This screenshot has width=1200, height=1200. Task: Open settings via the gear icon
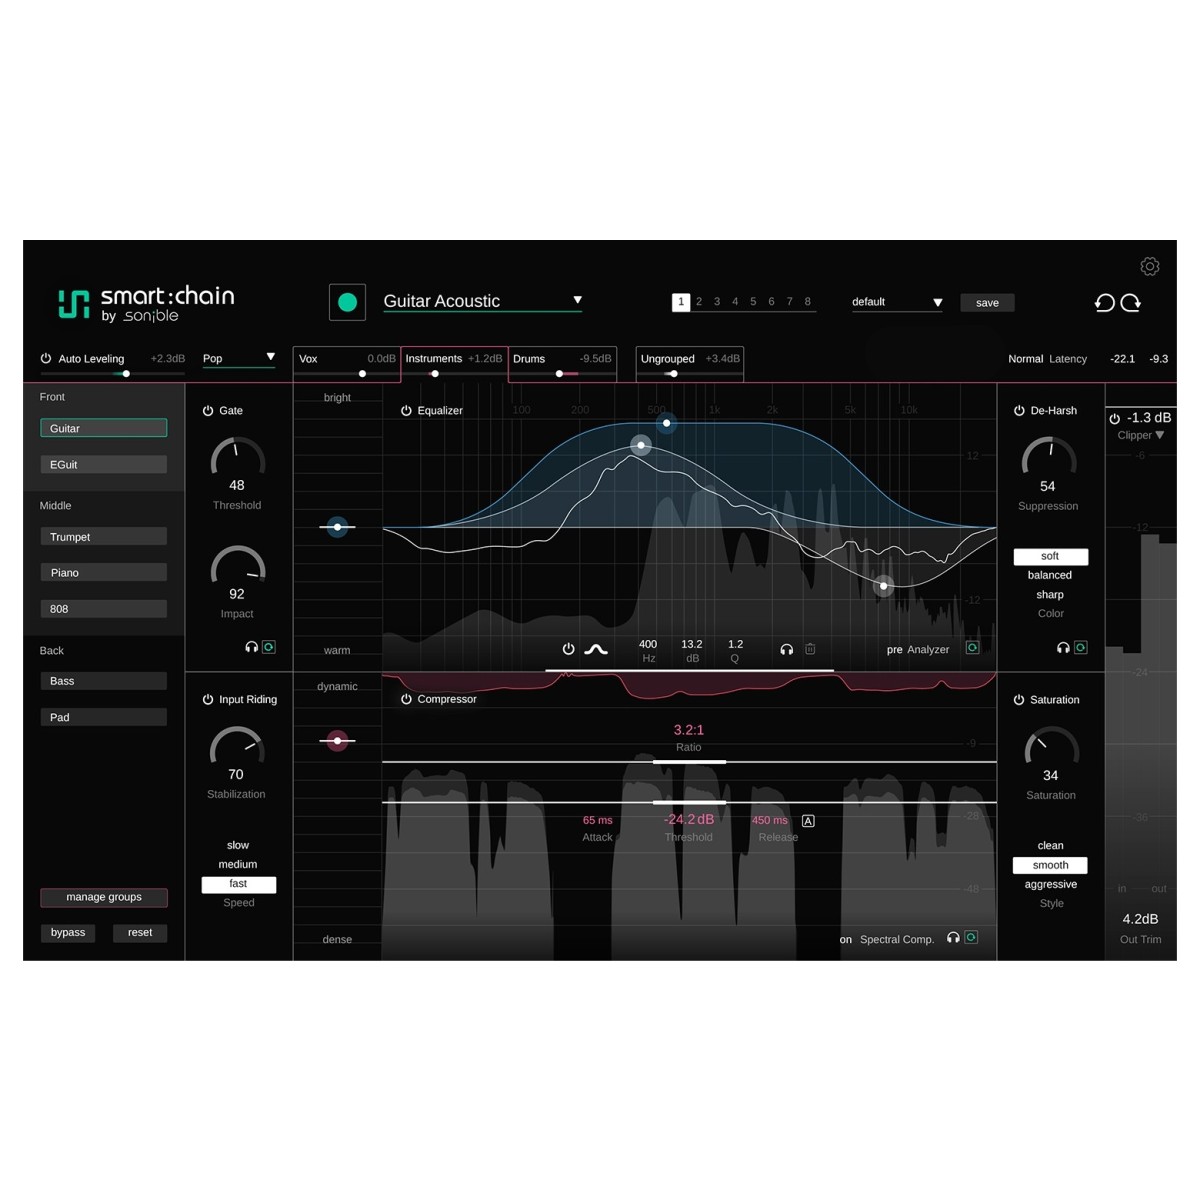pos(1149,266)
